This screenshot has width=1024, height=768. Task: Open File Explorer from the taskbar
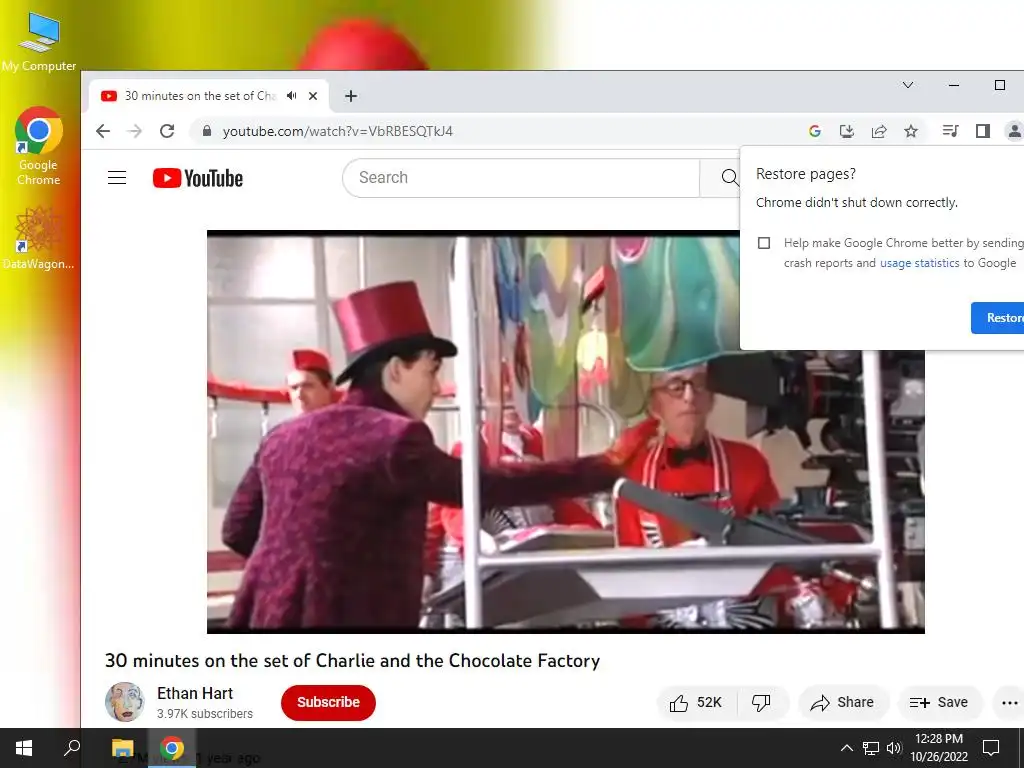coord(123,748)
